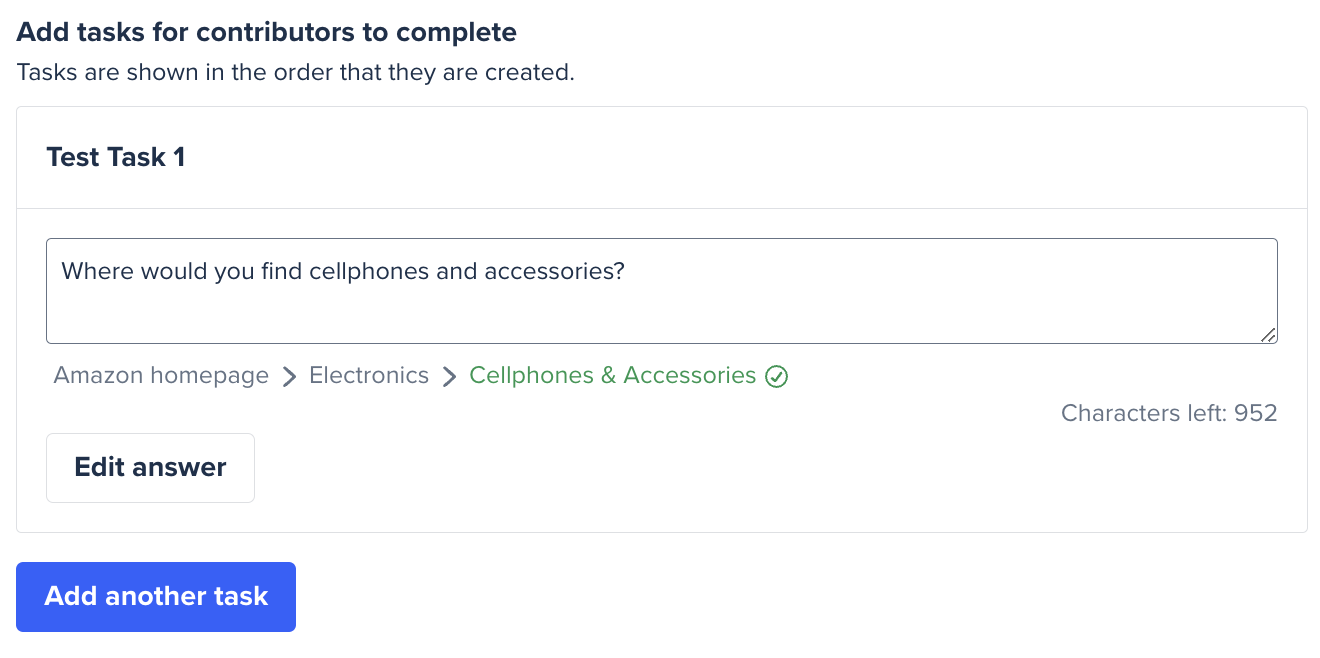Click the Add tasks for contributors heading
1320x658 pixels.
(267, 32)
